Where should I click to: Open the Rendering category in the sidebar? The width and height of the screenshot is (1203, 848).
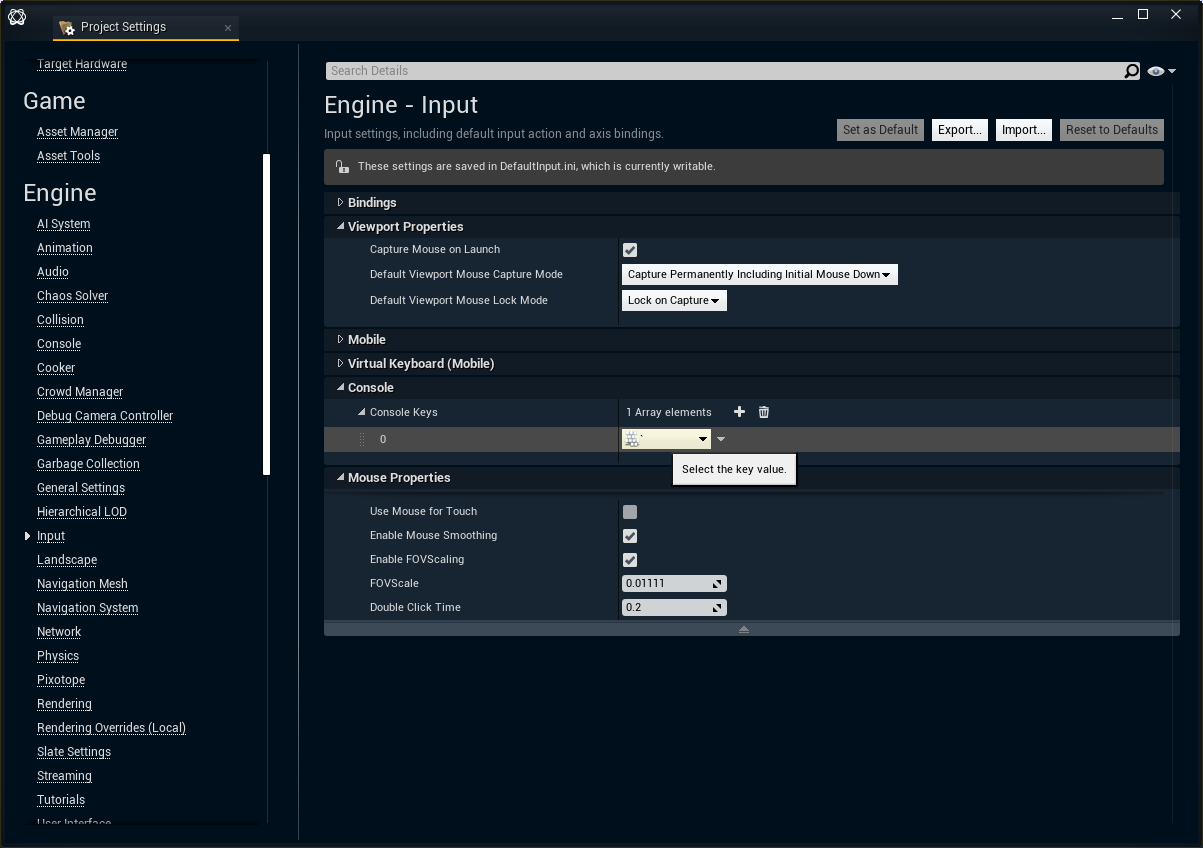tap(64, 704)
